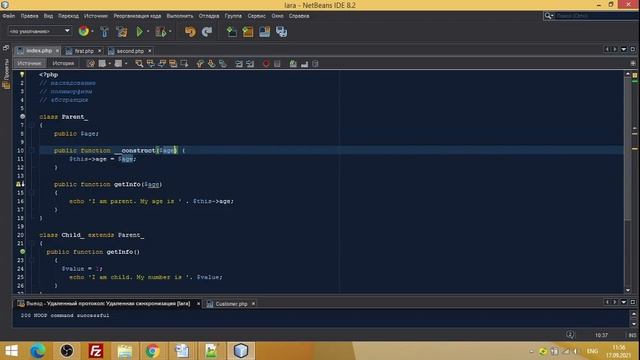
Task: Open the Отладка menu
Action: click(x=209, y=16)
